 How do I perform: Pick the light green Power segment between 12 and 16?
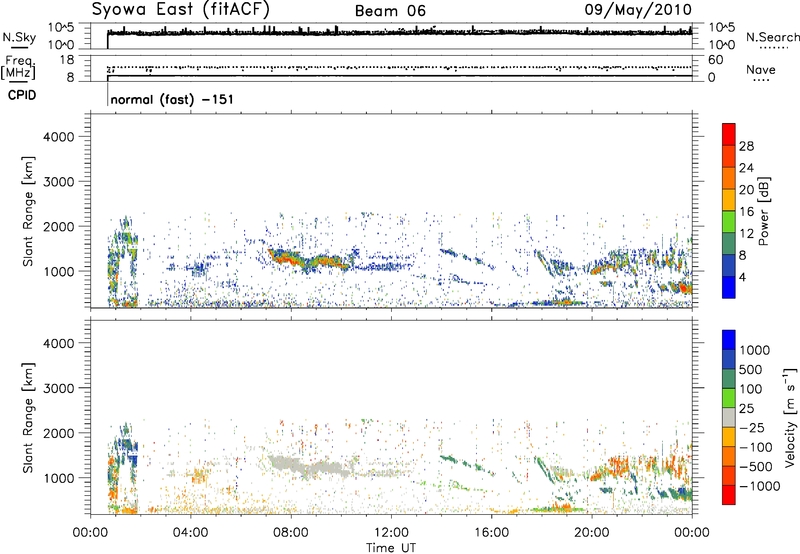tap(729, 222)
